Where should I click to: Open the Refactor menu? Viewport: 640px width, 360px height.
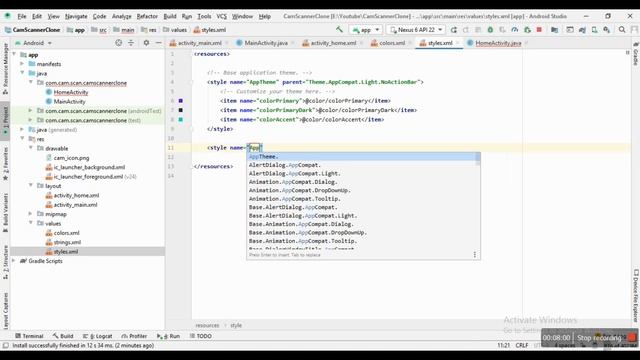click(x=147, y=16)
